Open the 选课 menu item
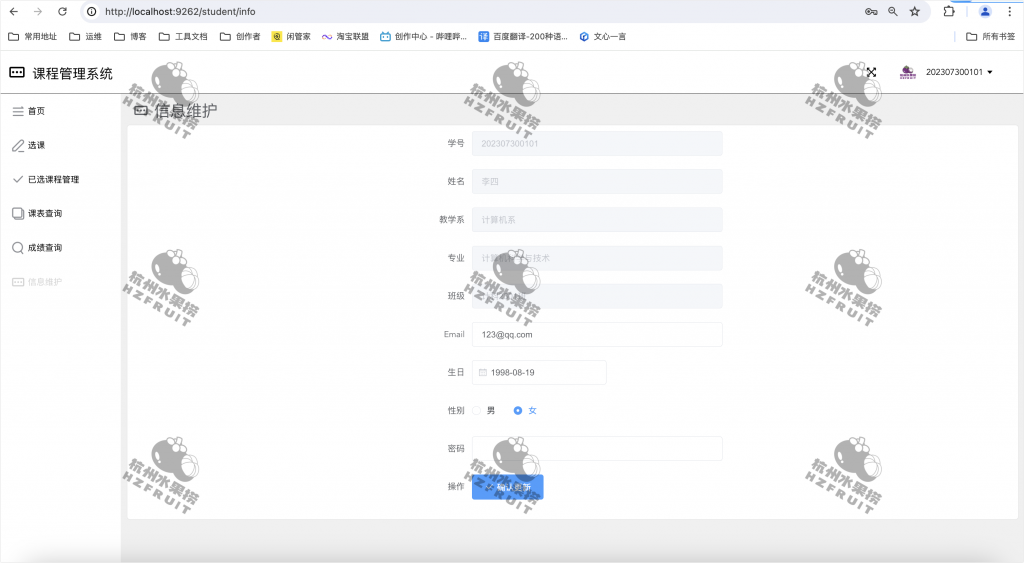 [x=61, y=146]
